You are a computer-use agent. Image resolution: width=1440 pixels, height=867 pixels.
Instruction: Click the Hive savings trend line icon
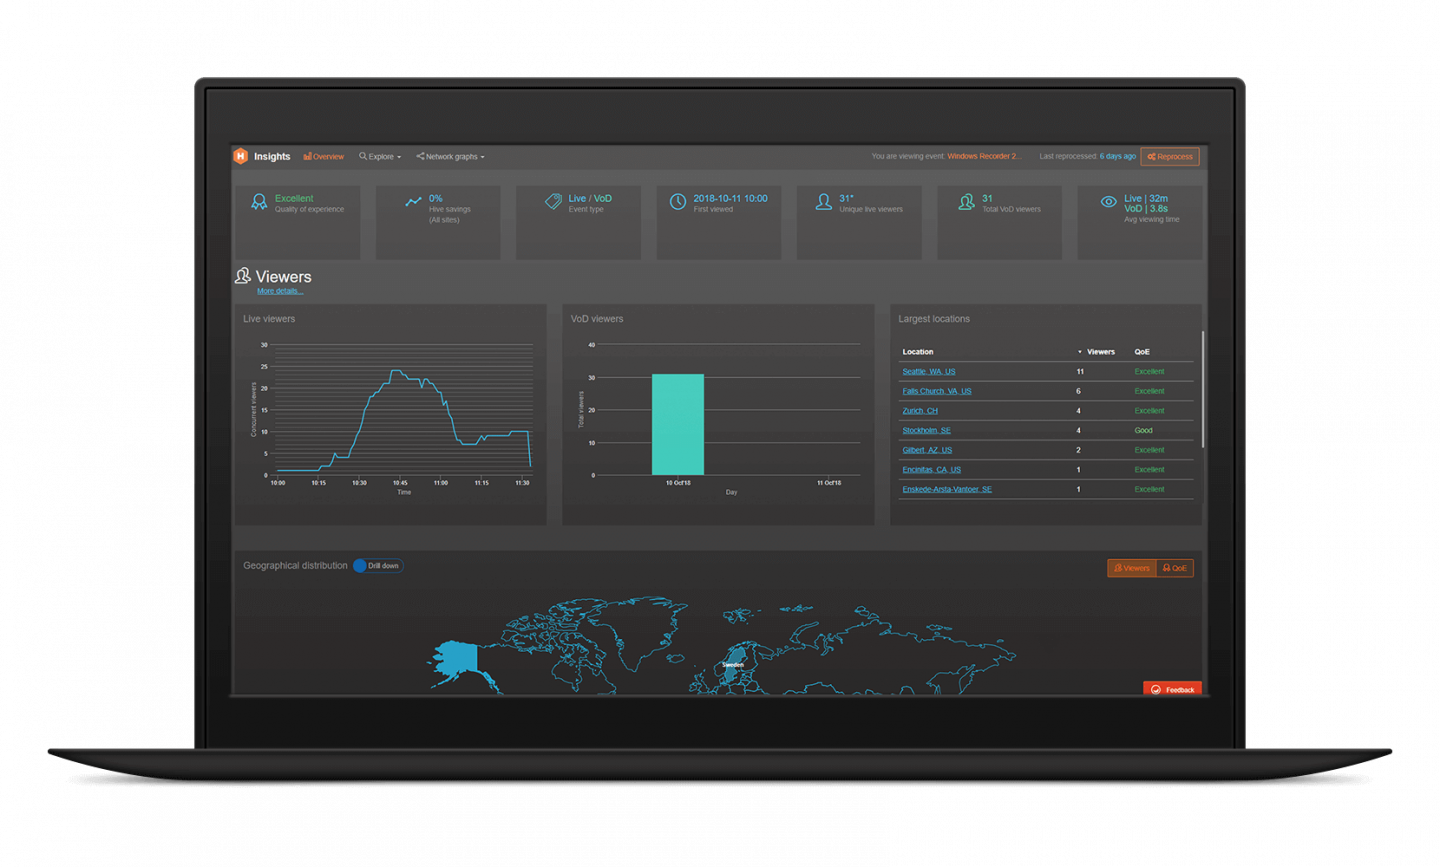(x=414, y=201)
